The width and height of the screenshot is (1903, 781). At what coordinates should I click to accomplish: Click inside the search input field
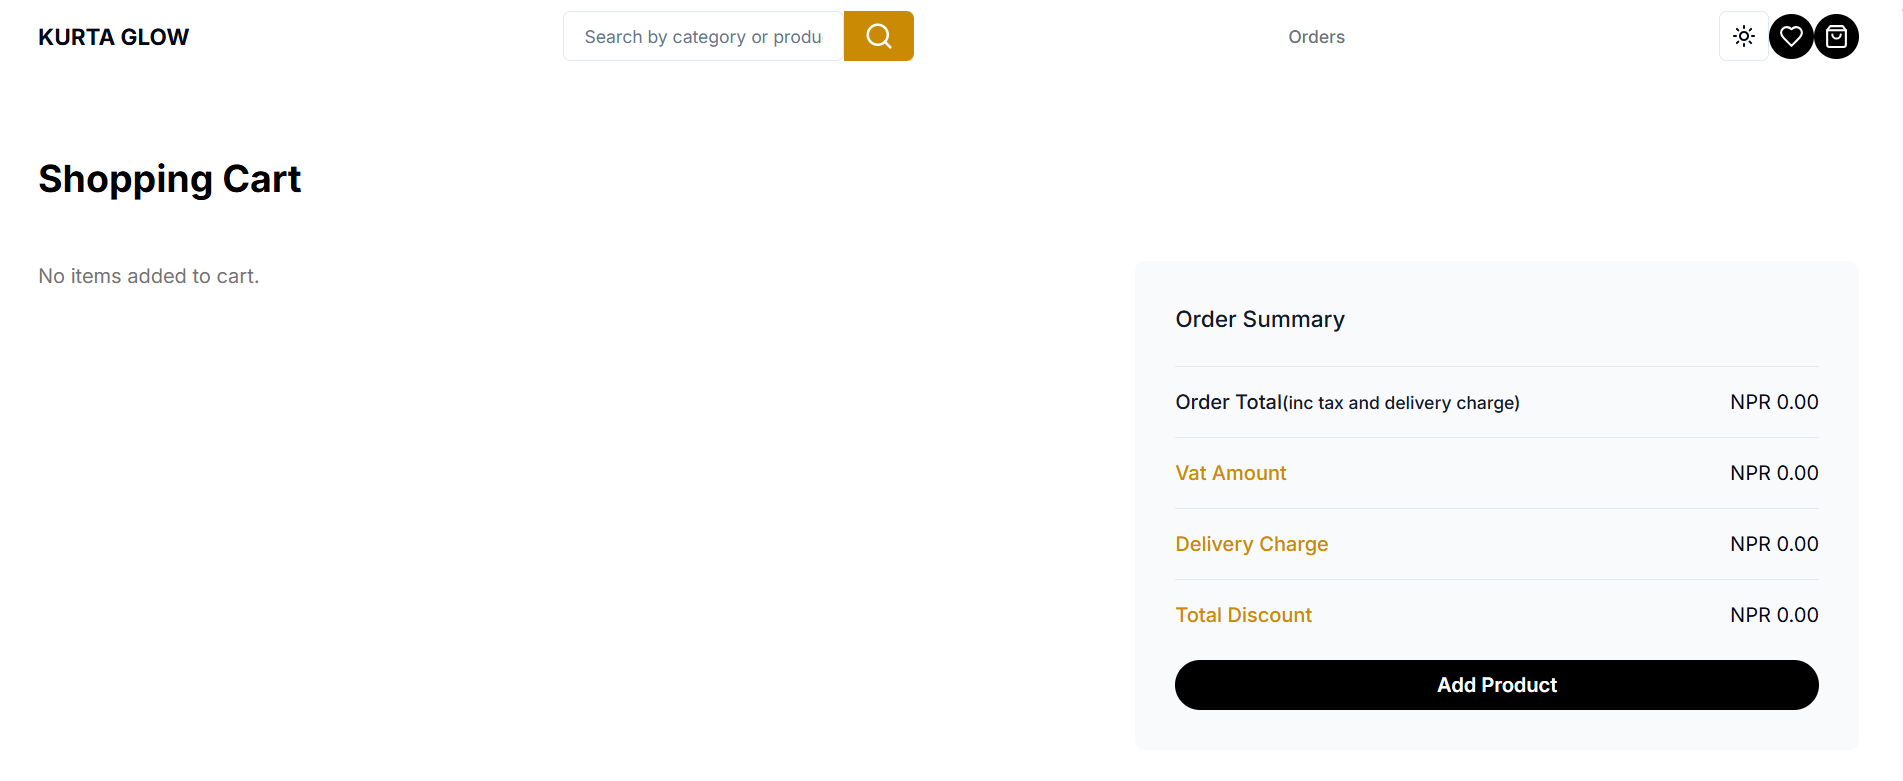(x=702, y=36)
